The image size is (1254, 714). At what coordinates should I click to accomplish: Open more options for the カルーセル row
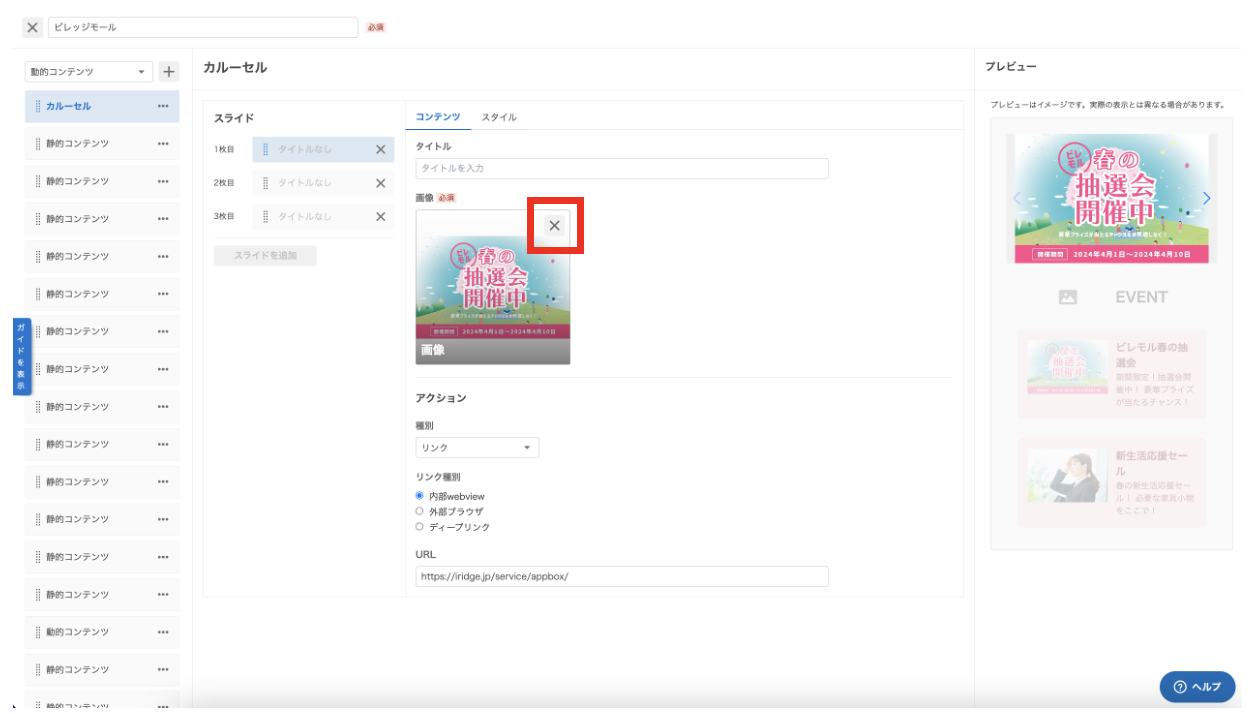pyautogui.click(x=163, y=106)
